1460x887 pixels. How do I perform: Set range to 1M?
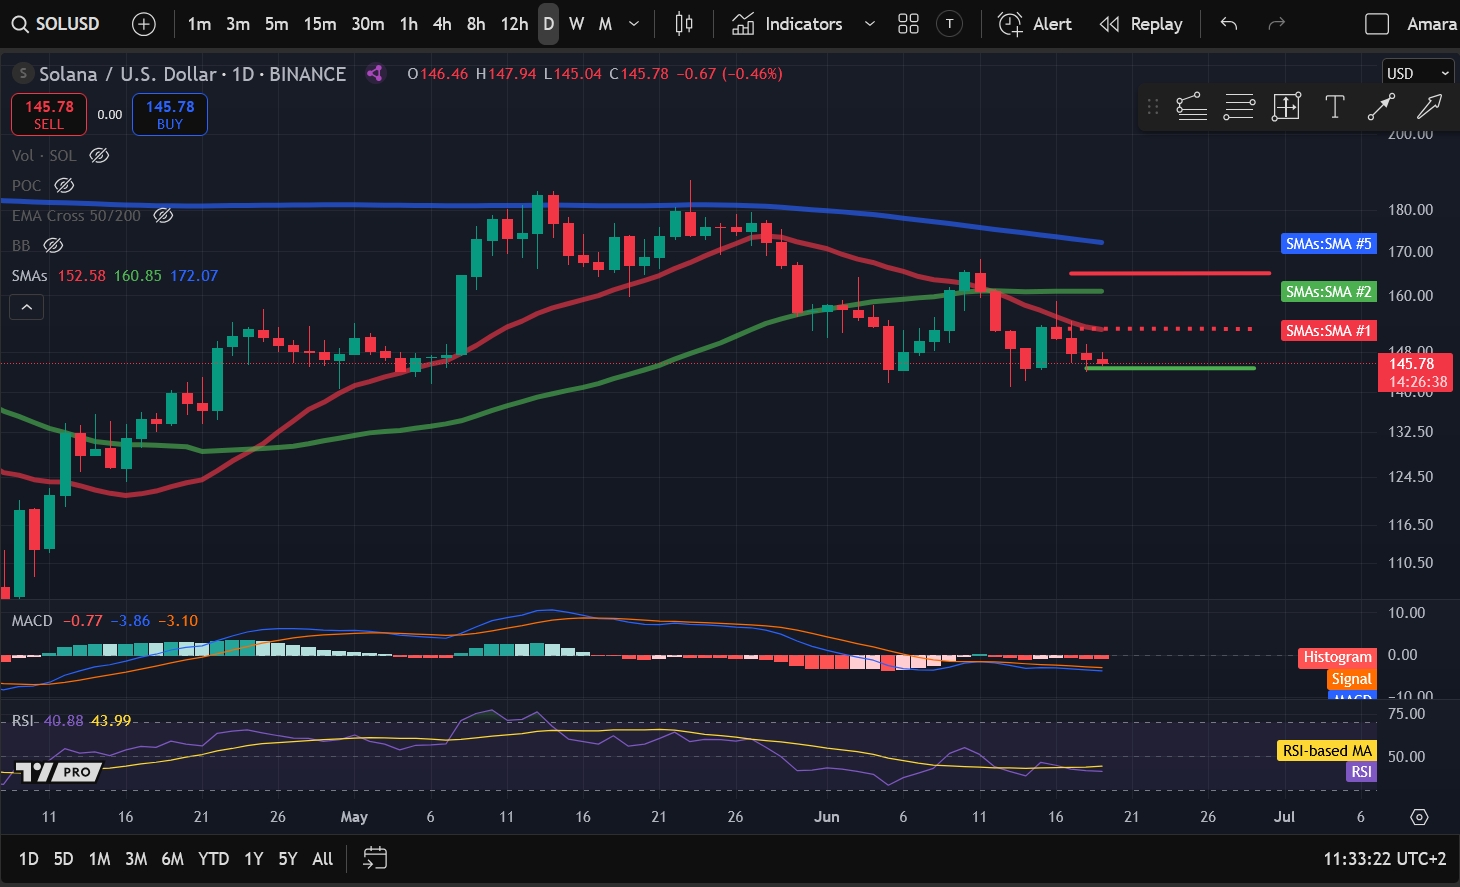[99, 858]
